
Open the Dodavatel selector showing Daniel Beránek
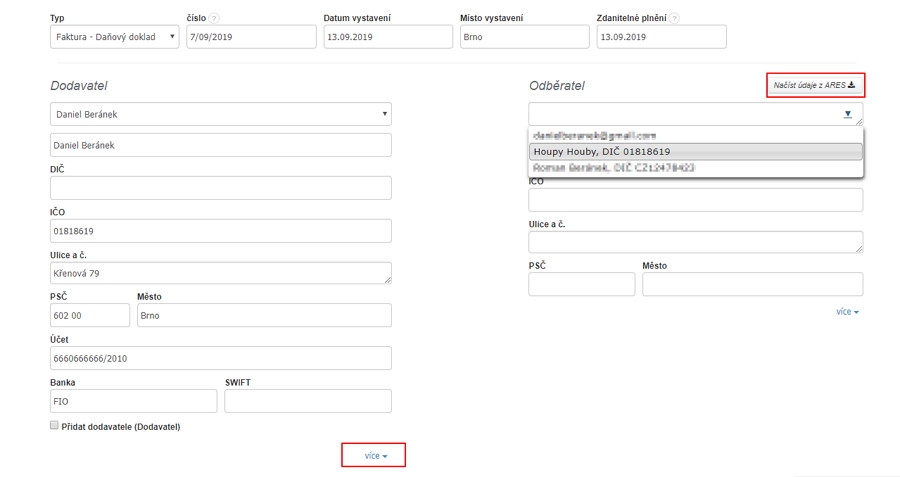[x=220, y=114]
